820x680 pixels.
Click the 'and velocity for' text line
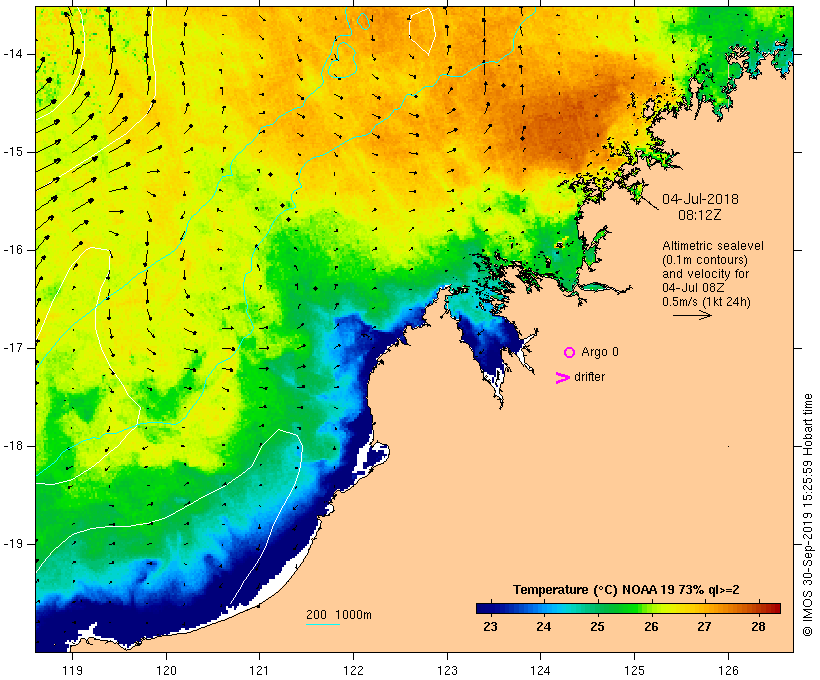click(x=705, y=274)
